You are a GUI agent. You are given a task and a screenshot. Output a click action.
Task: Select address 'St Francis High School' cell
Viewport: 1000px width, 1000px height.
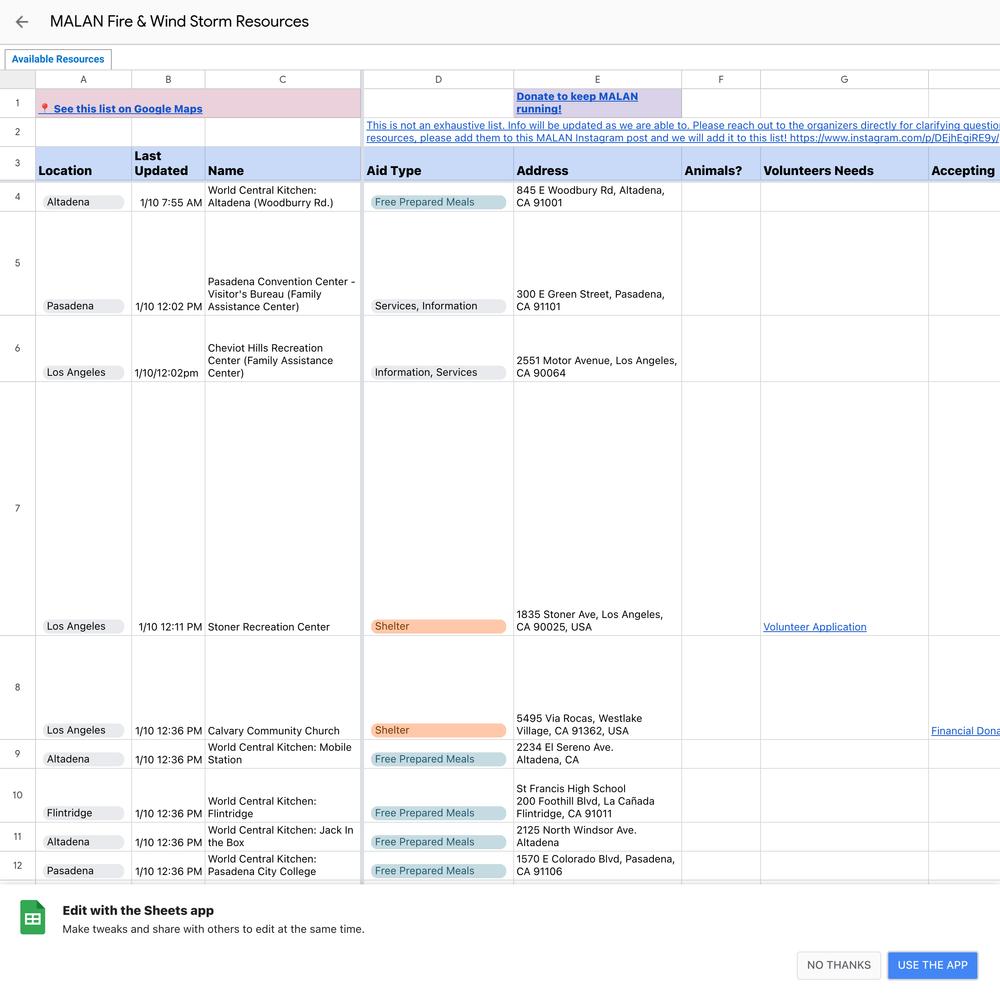598,795
